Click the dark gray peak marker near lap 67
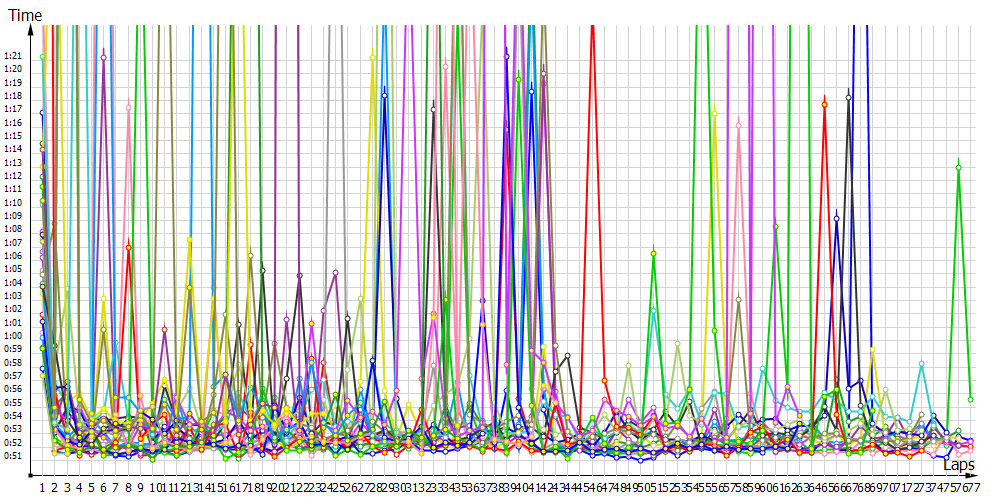The image size is (1000, 500). point(849,97)
